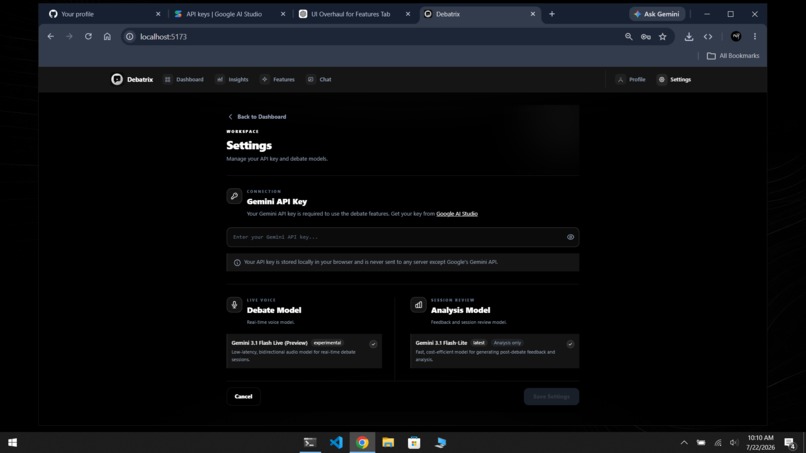Click the info icon in API key notice

click(237, 263)
